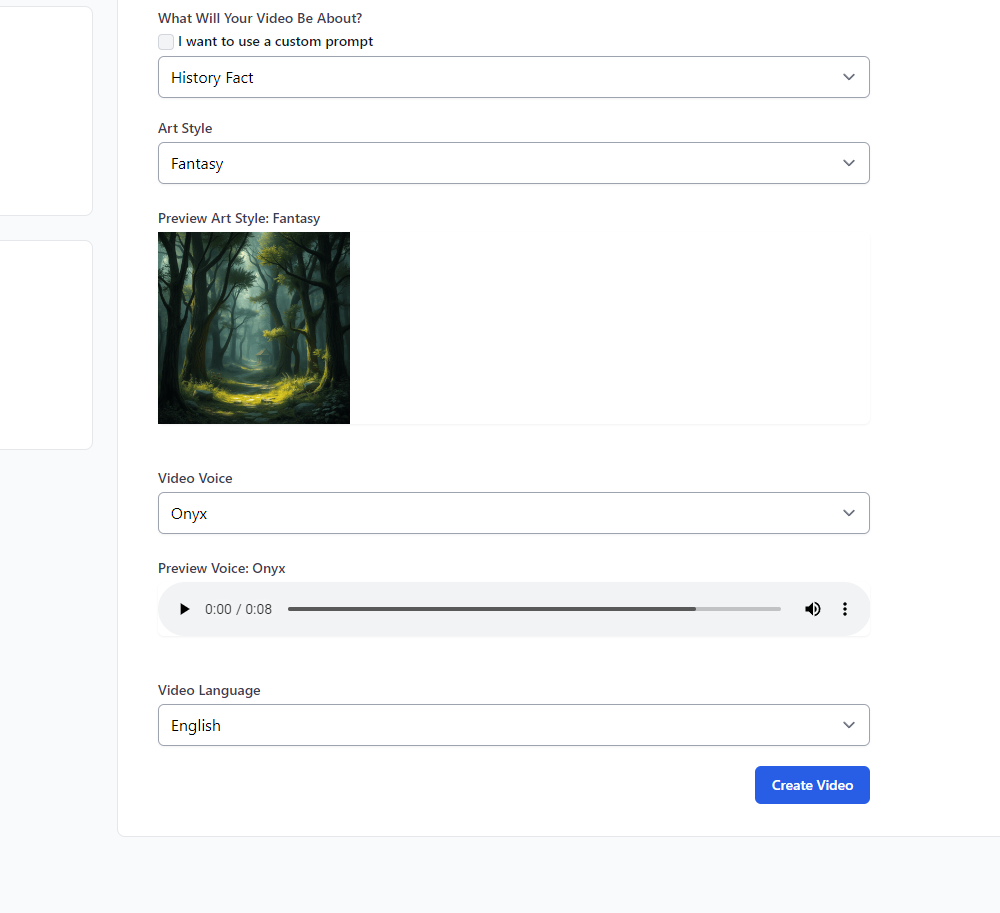Click the 'Preview Art Style: Fantasy' label
Viewport: 1000px width, 913px height.
coord(239,218)
